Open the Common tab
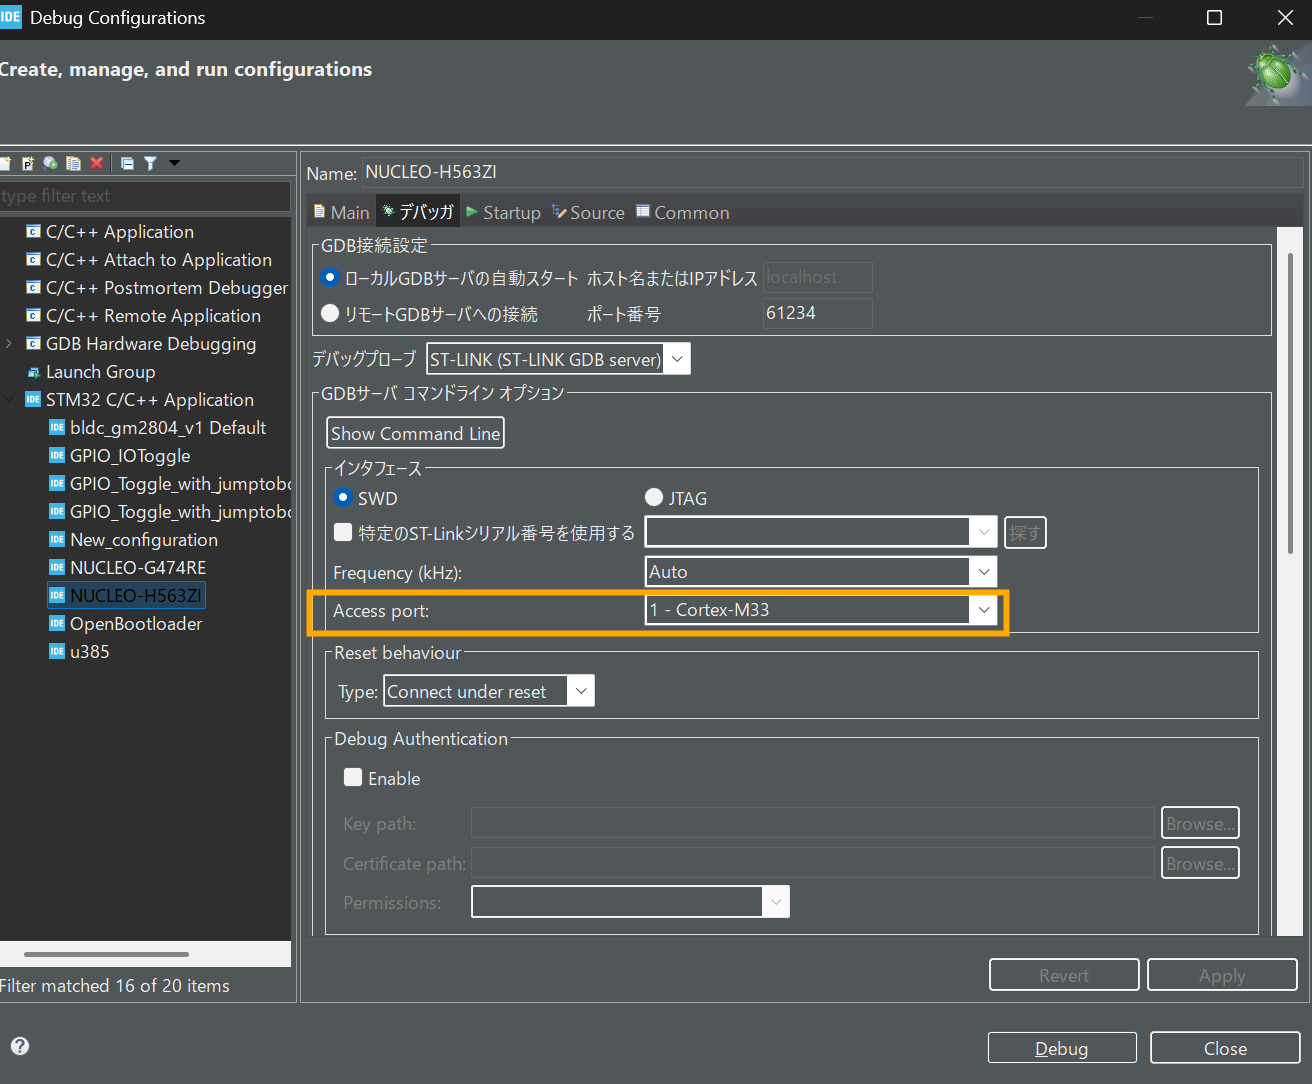1312x1084 pixels. click(682, 213)
